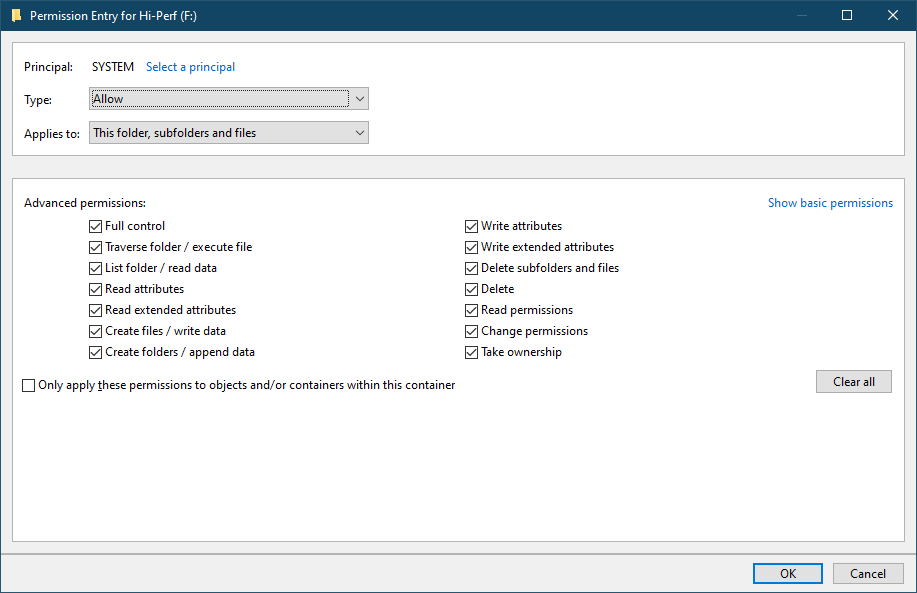This screenshot has height=593, width=917.
Task: Uncheck the Read attributes checkbox
Action: pos(95,289)
